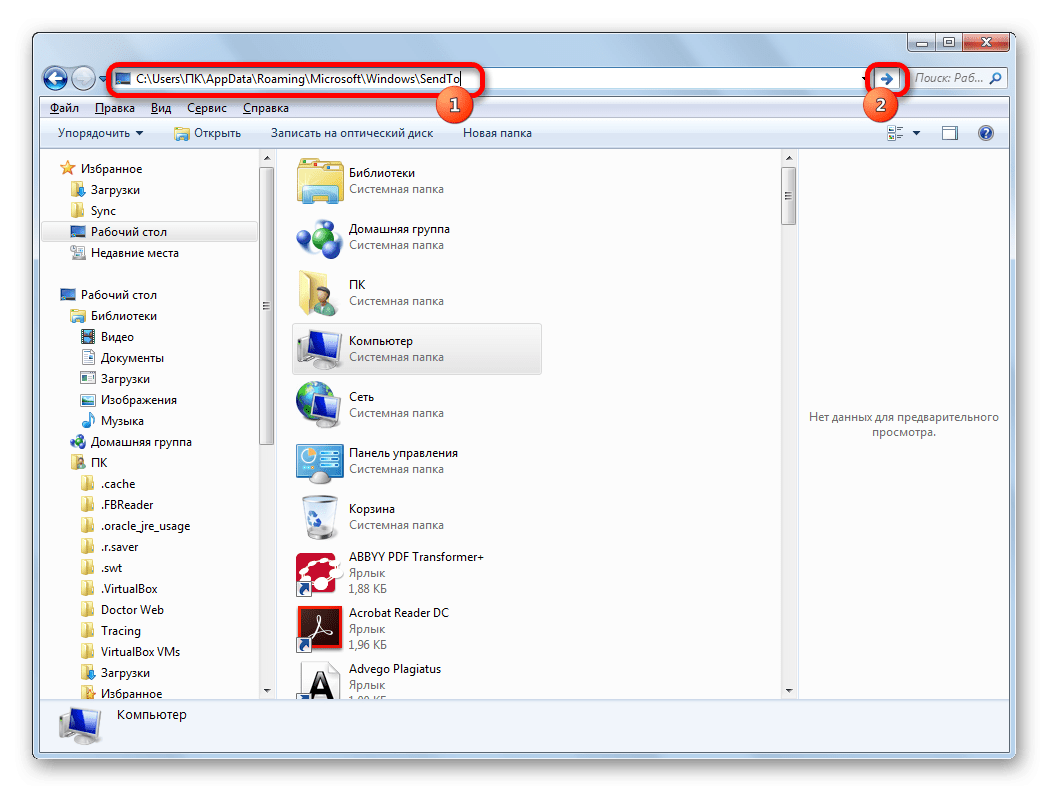Click the Back navigation arrow
Screen dimensions: 1049x792
coord(56,79)
